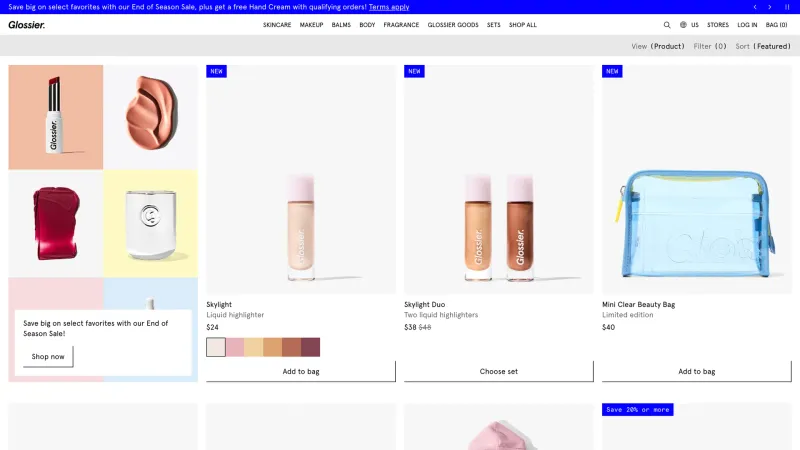The width and height of the screenshot is (800, 450).
Task: Open the Glossier Goods menu
Action: 453,24
